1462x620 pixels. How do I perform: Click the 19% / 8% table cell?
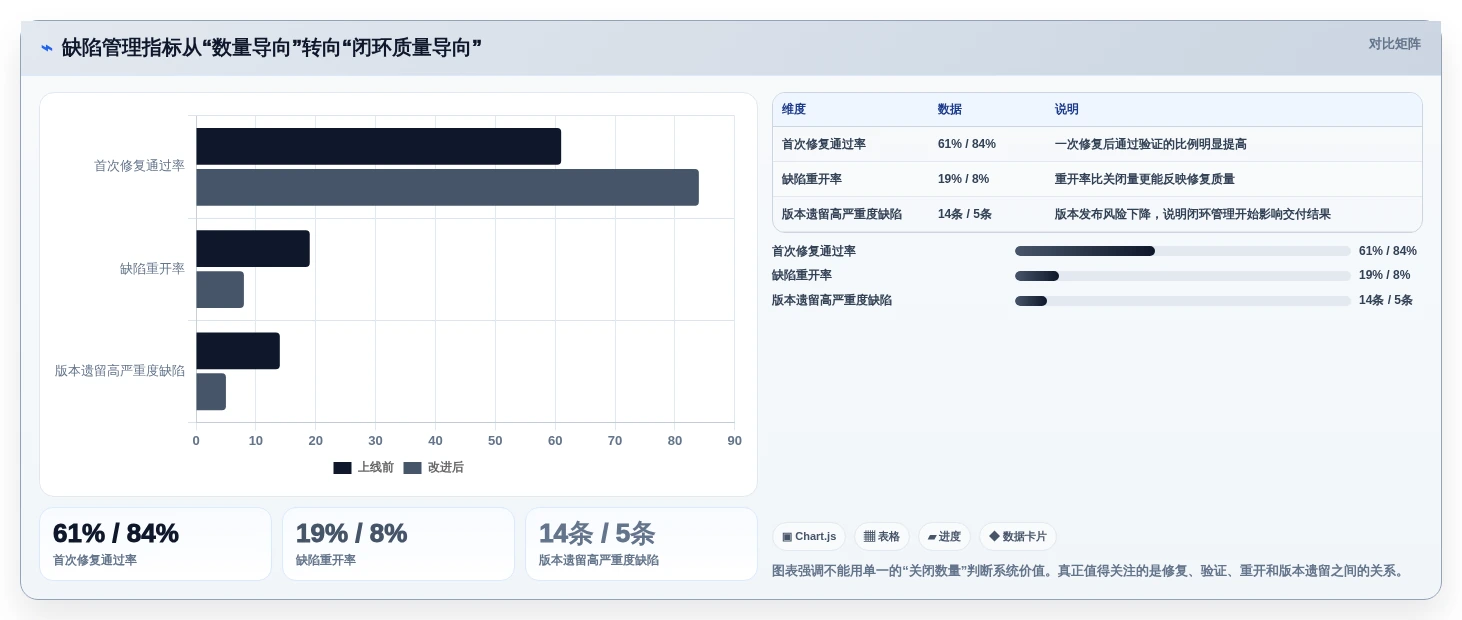tap(964, 179)
